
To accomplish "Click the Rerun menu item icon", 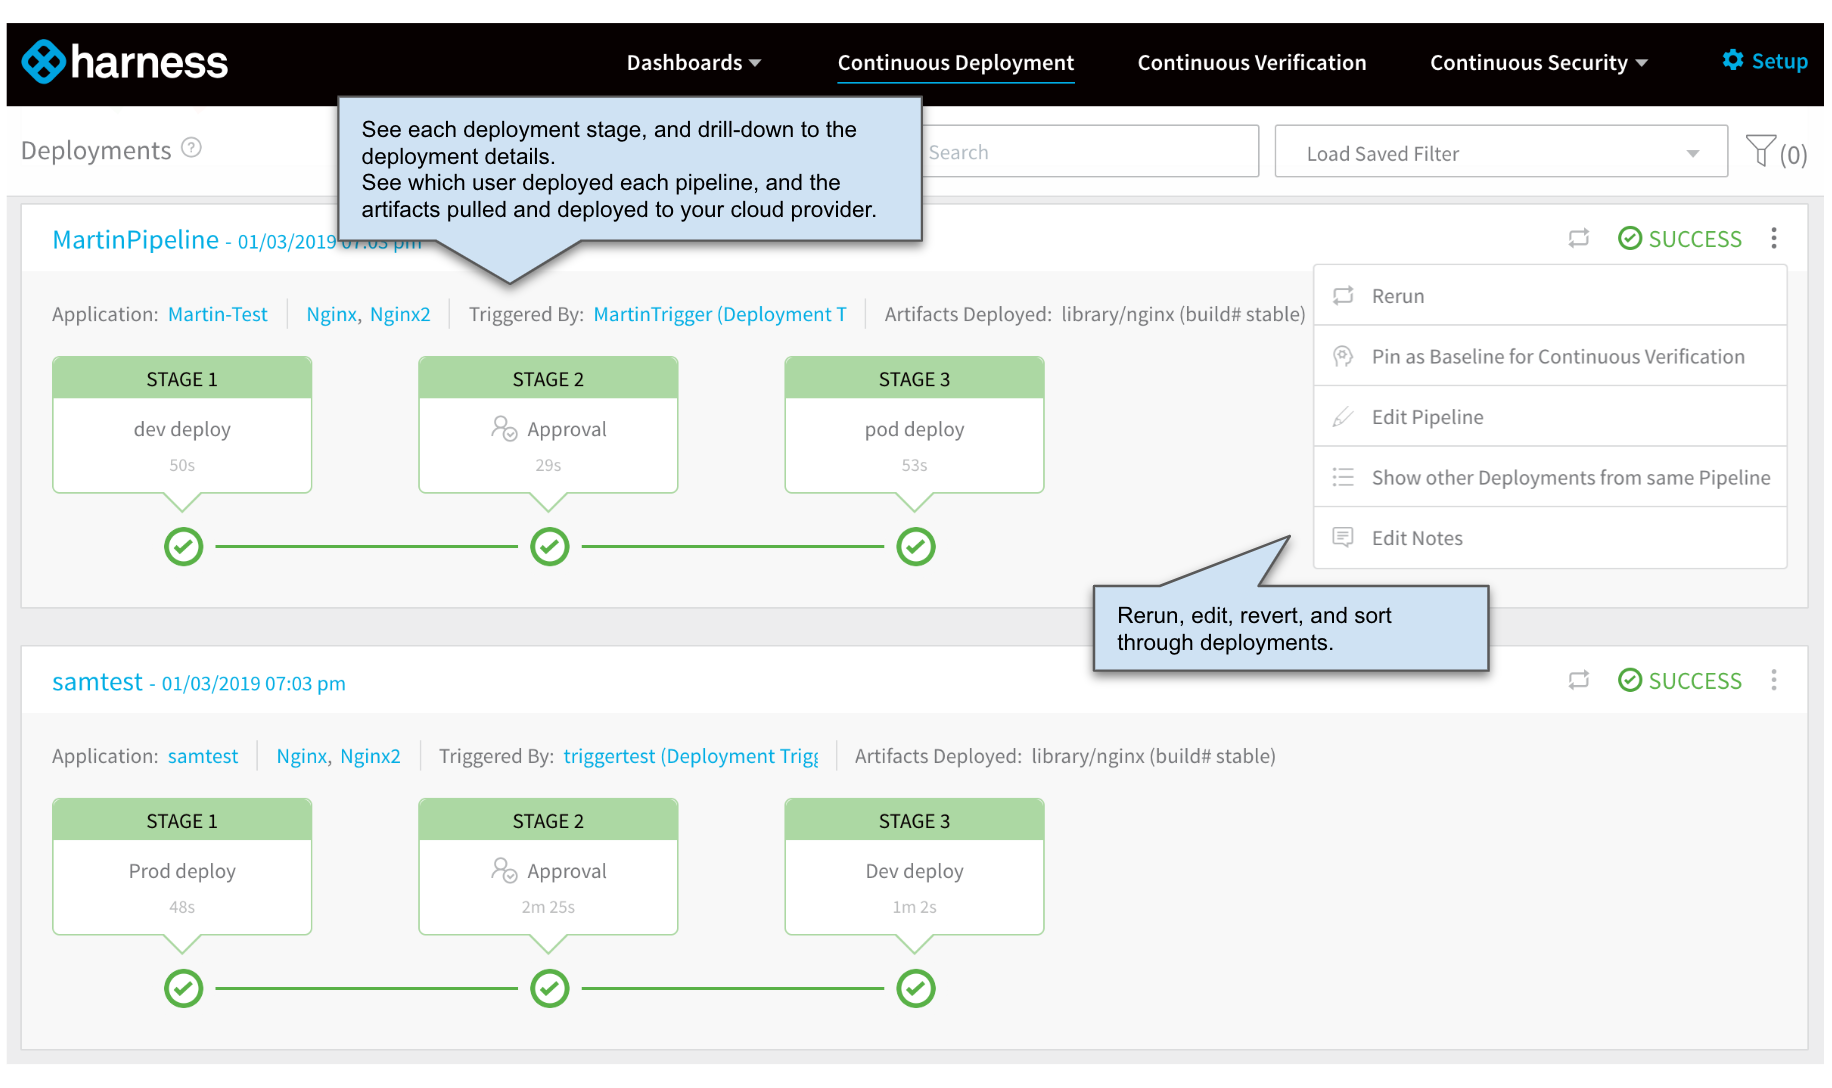I will (1343, 295).
